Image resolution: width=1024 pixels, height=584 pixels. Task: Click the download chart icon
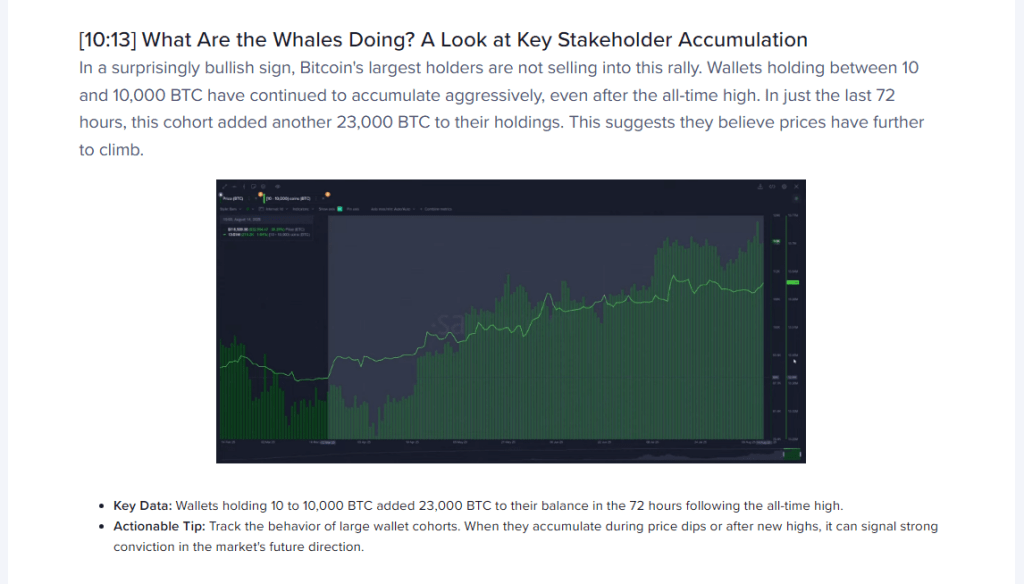pos(760,186)
